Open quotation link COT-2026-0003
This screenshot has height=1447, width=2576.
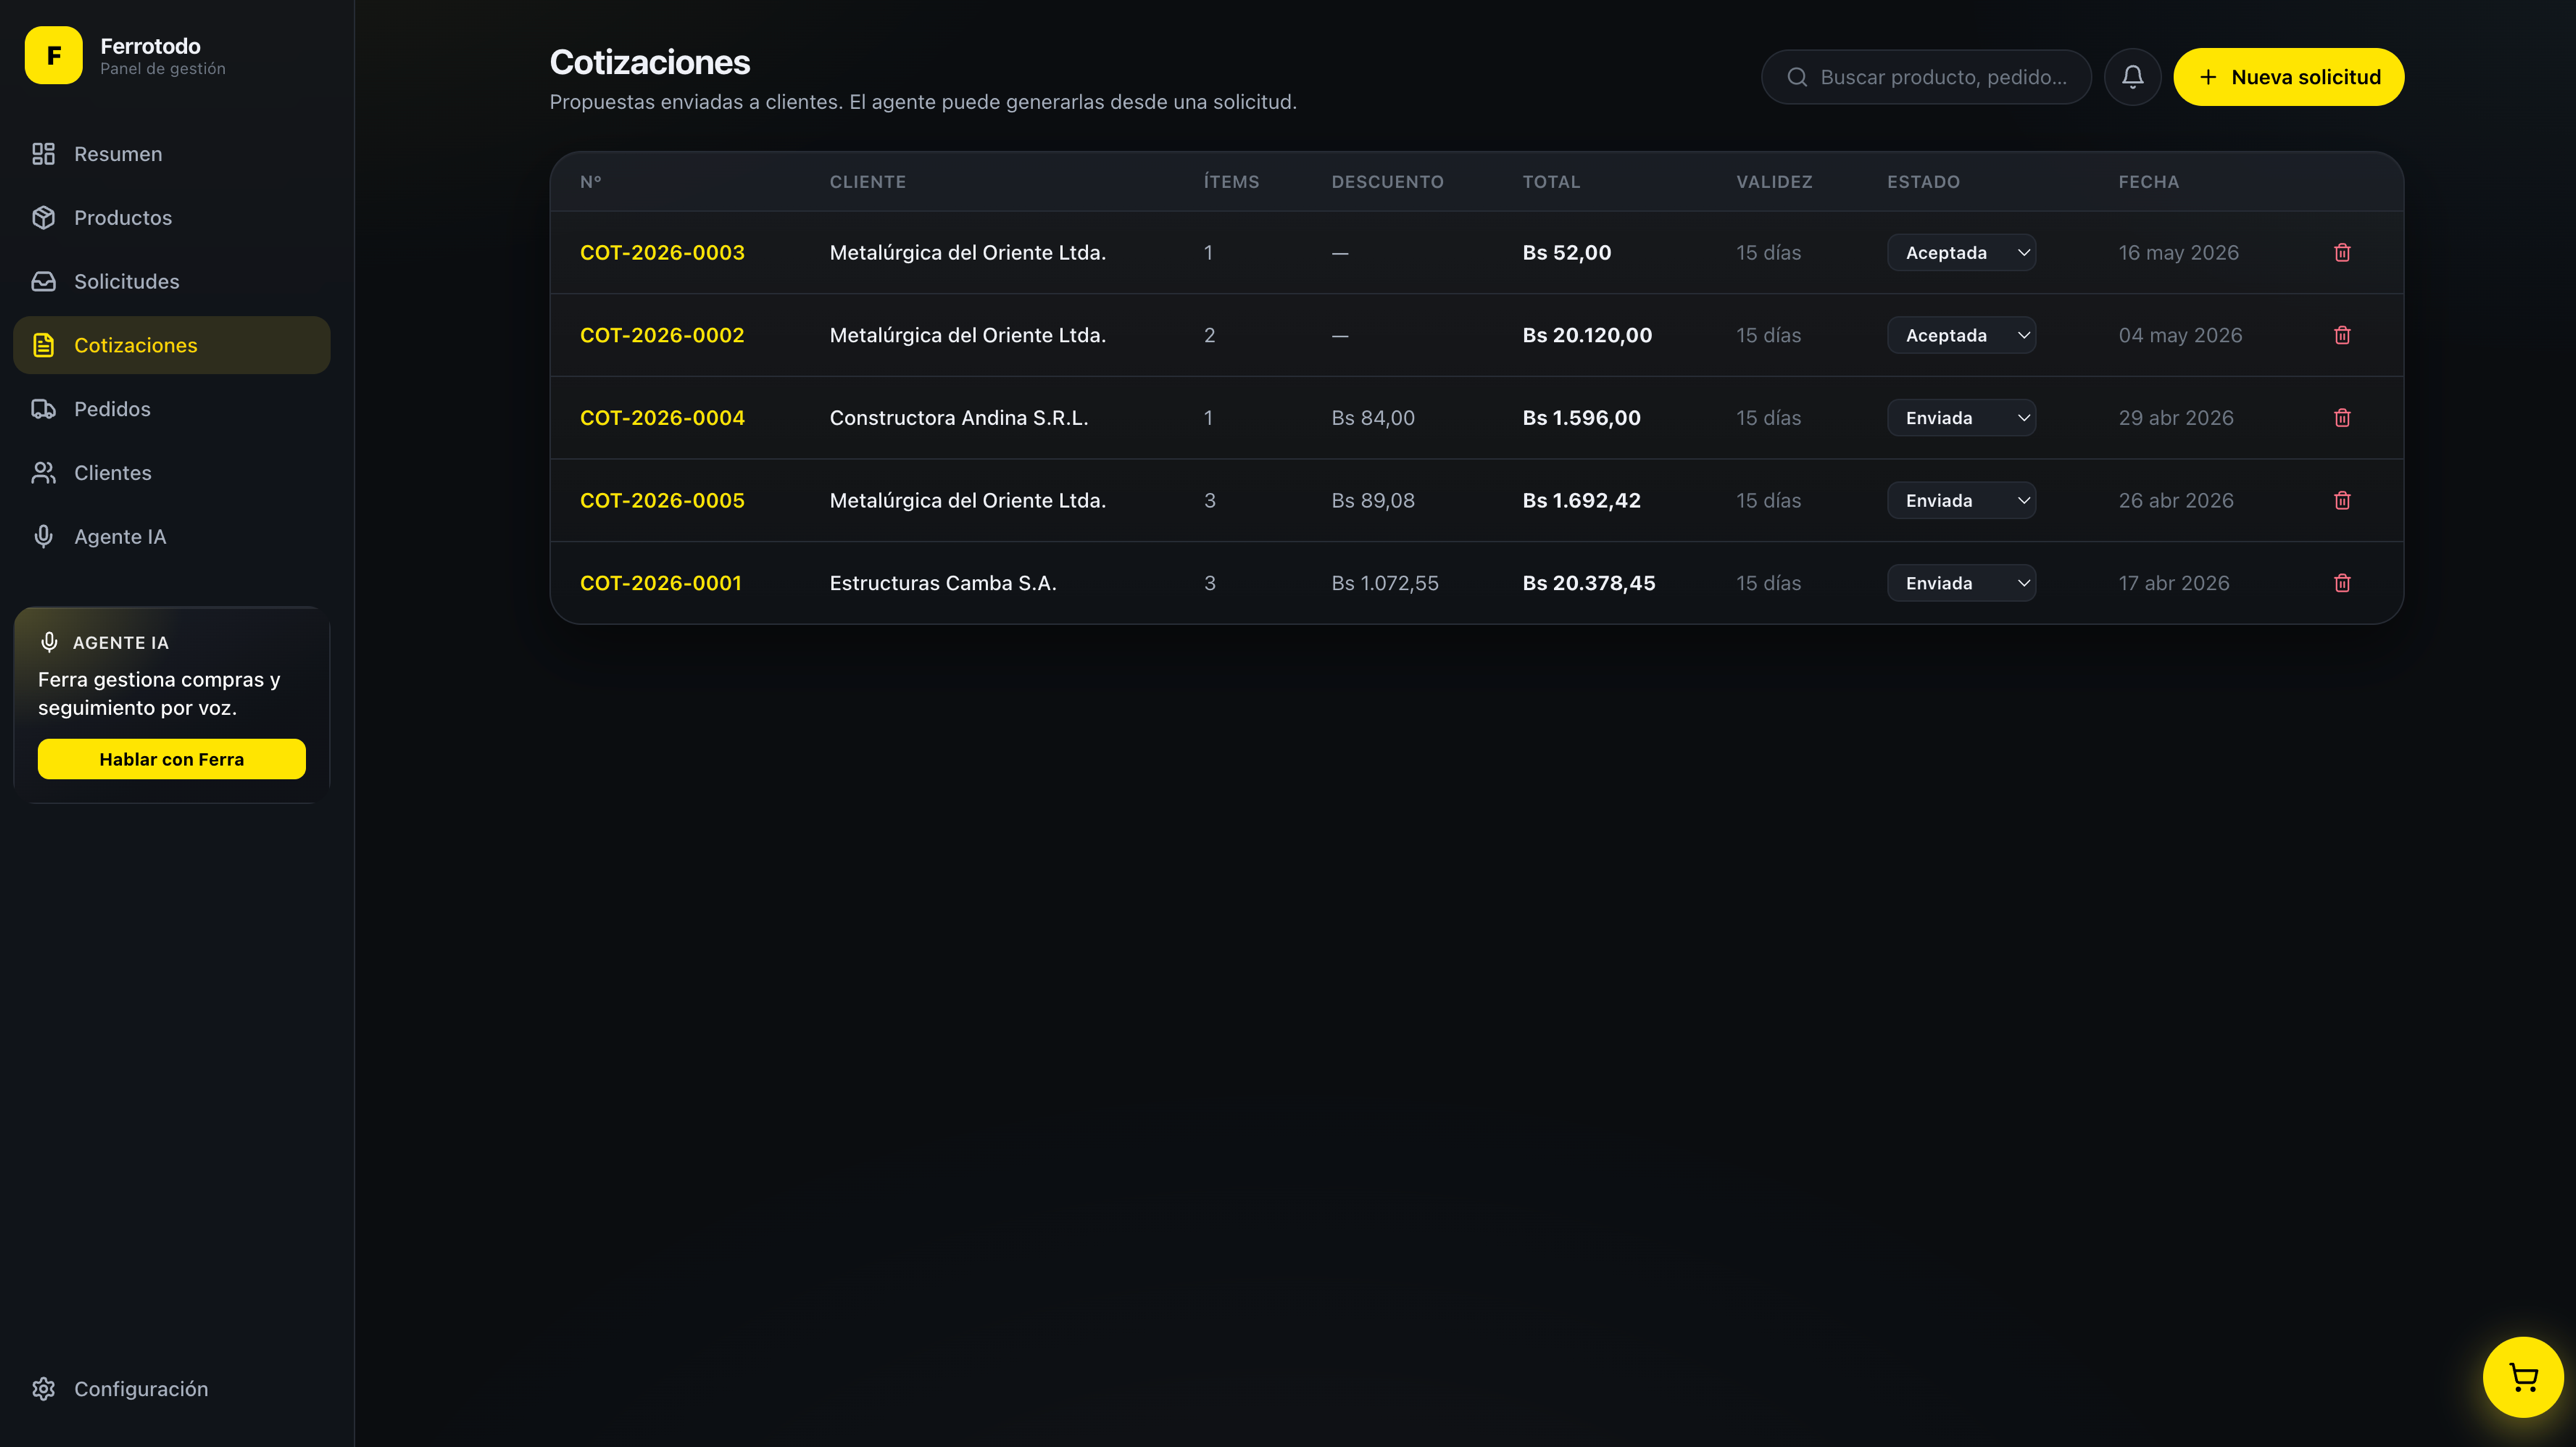tap(662, 253)
